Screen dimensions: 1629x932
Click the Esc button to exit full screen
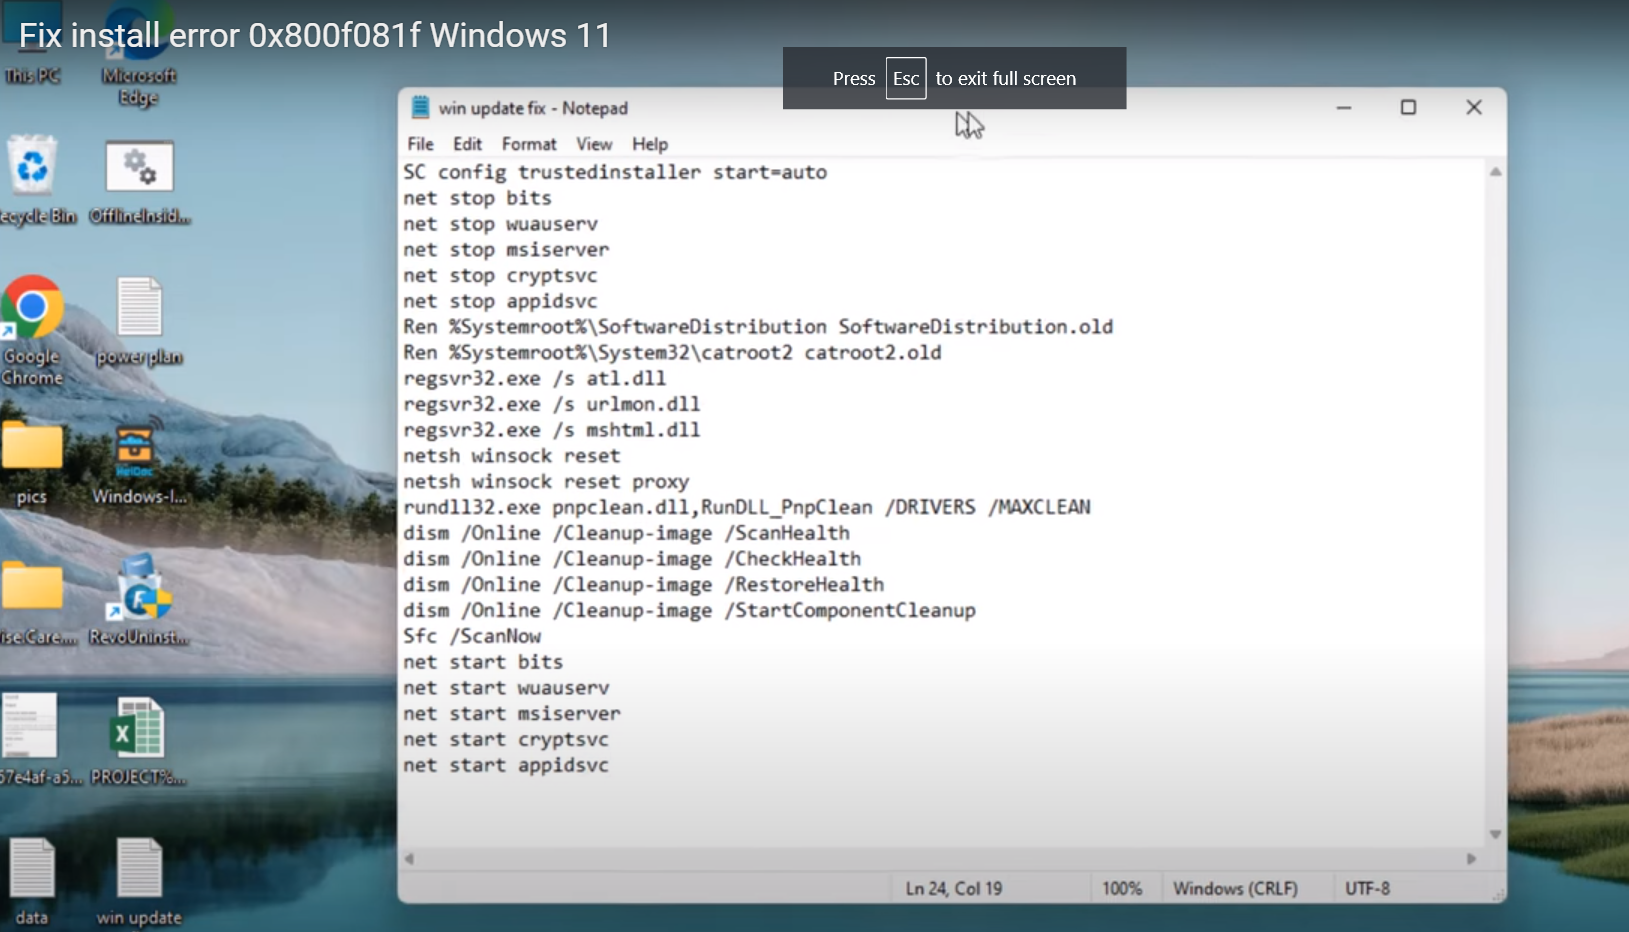pyautogui.click(x=905, y=78)
